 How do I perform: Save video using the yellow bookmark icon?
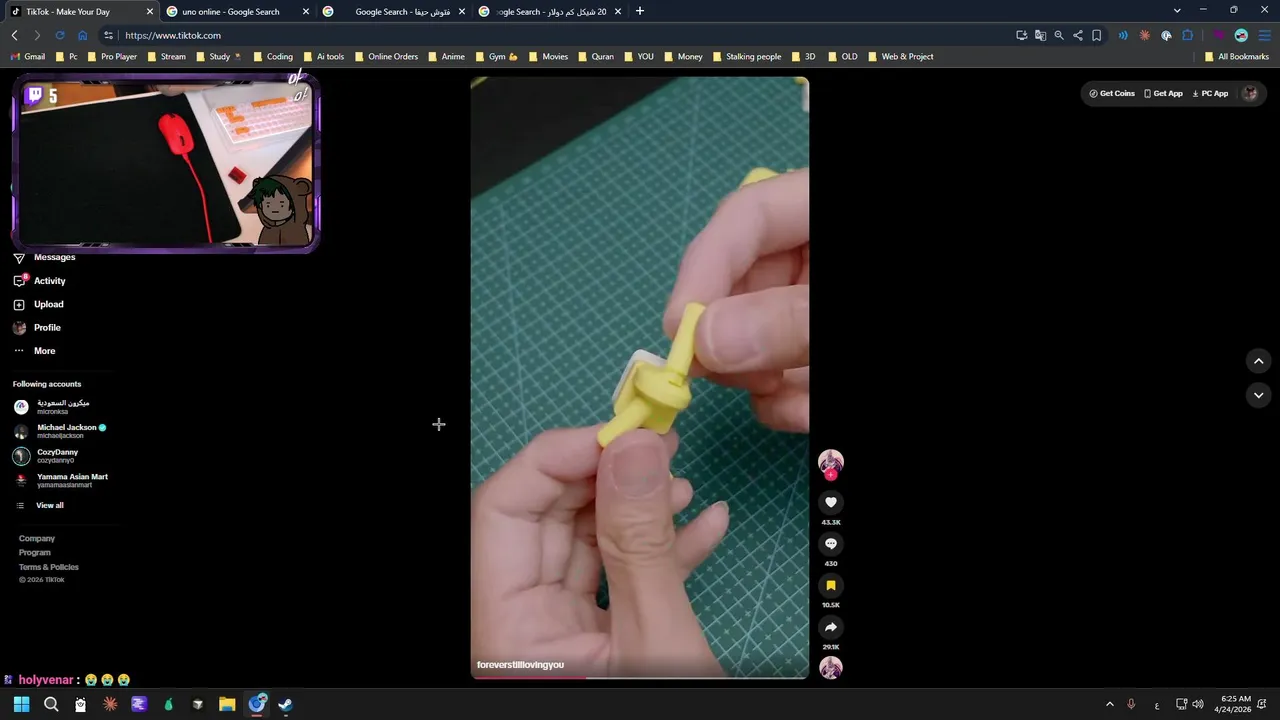coord(831,586)
